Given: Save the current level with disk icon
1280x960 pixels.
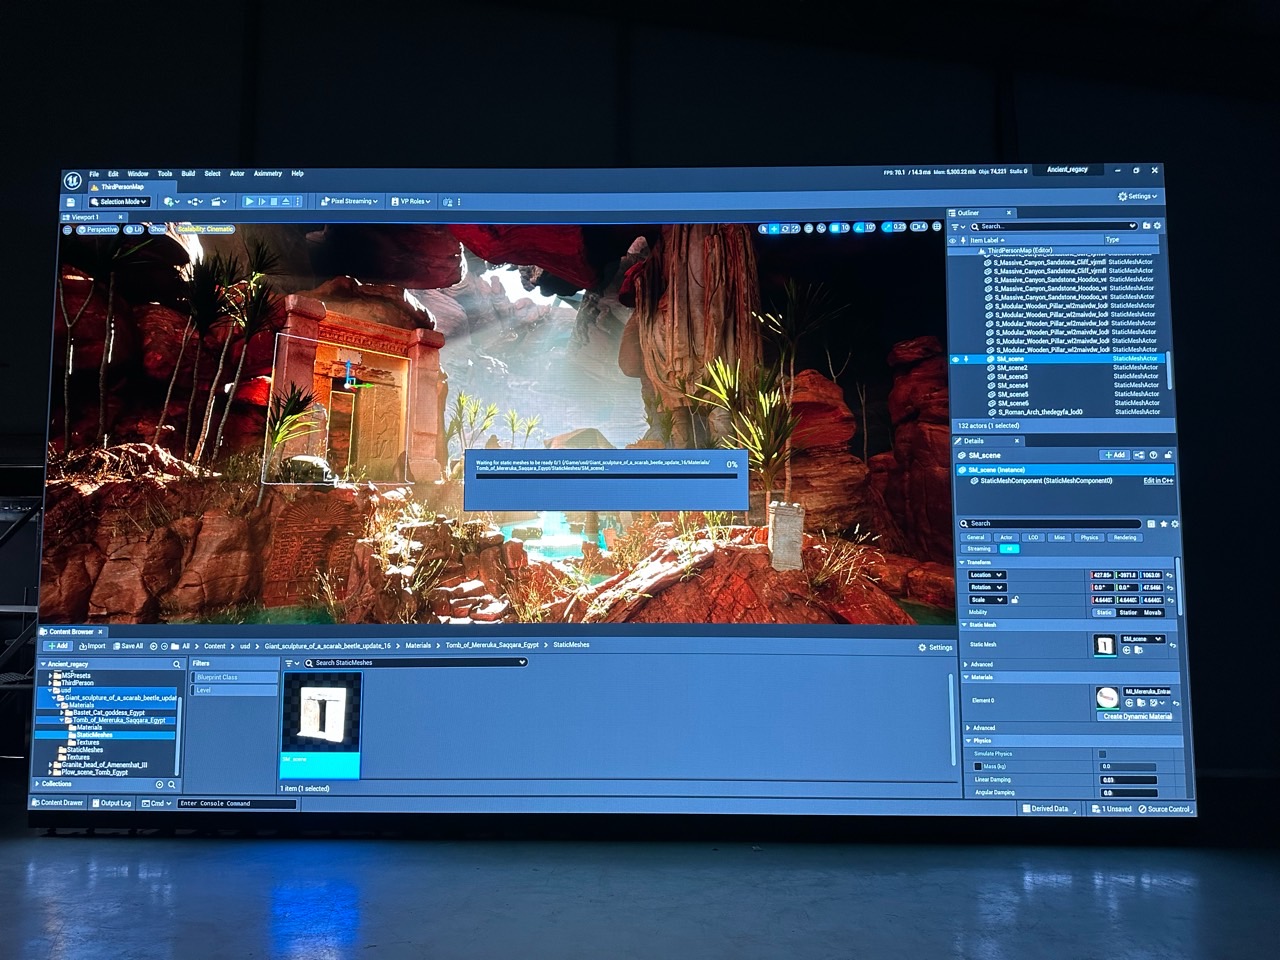Looking at the screenshot, I should [71, 202].
